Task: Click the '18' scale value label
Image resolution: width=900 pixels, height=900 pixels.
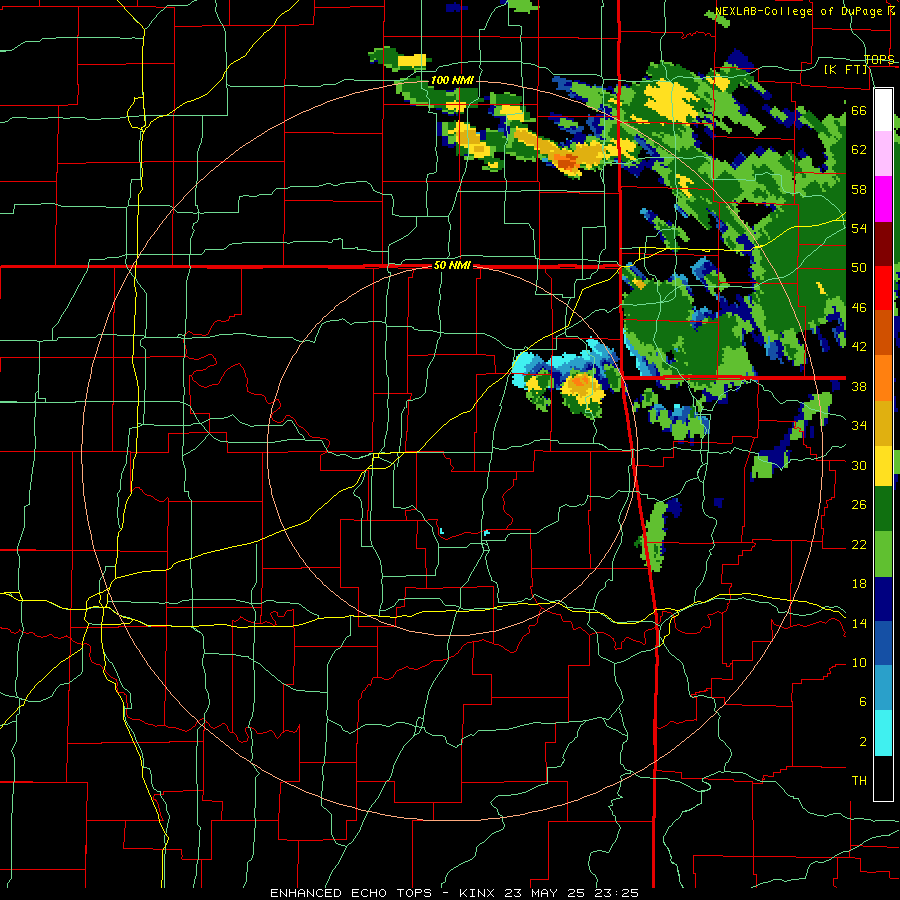Action: click(859, 584)
